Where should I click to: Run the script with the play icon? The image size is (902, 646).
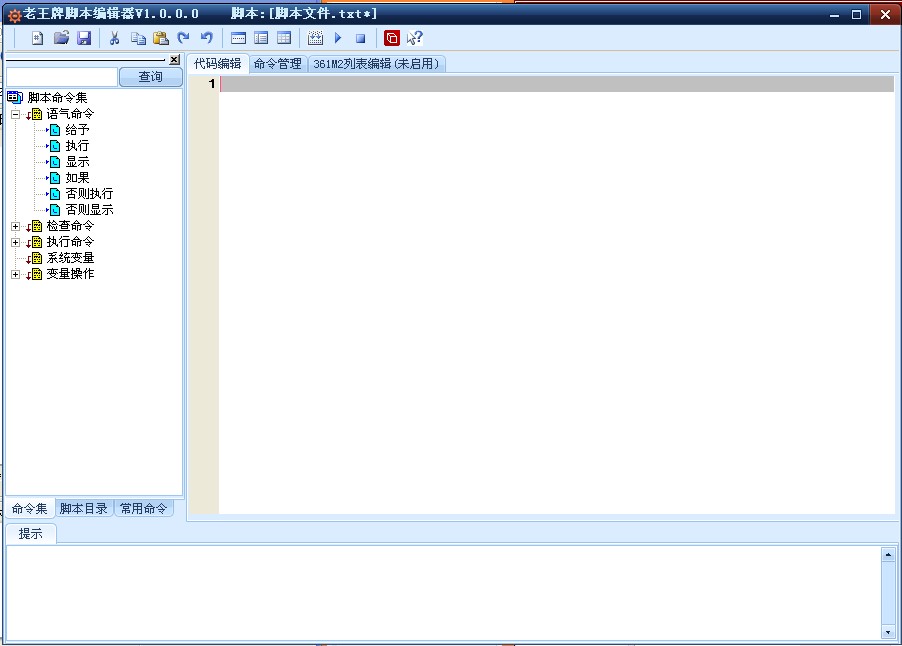click(x=338, y=38)
